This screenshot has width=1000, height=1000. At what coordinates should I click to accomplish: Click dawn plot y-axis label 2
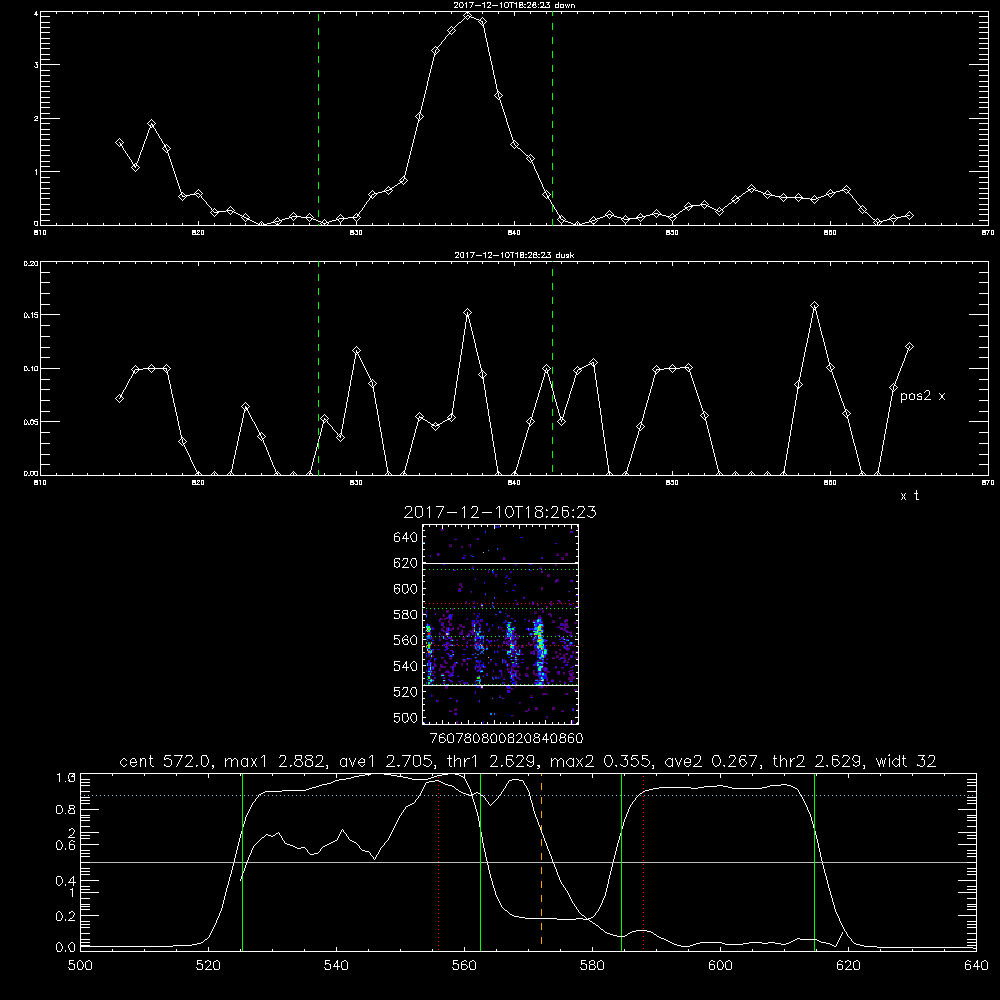(36, 119)
